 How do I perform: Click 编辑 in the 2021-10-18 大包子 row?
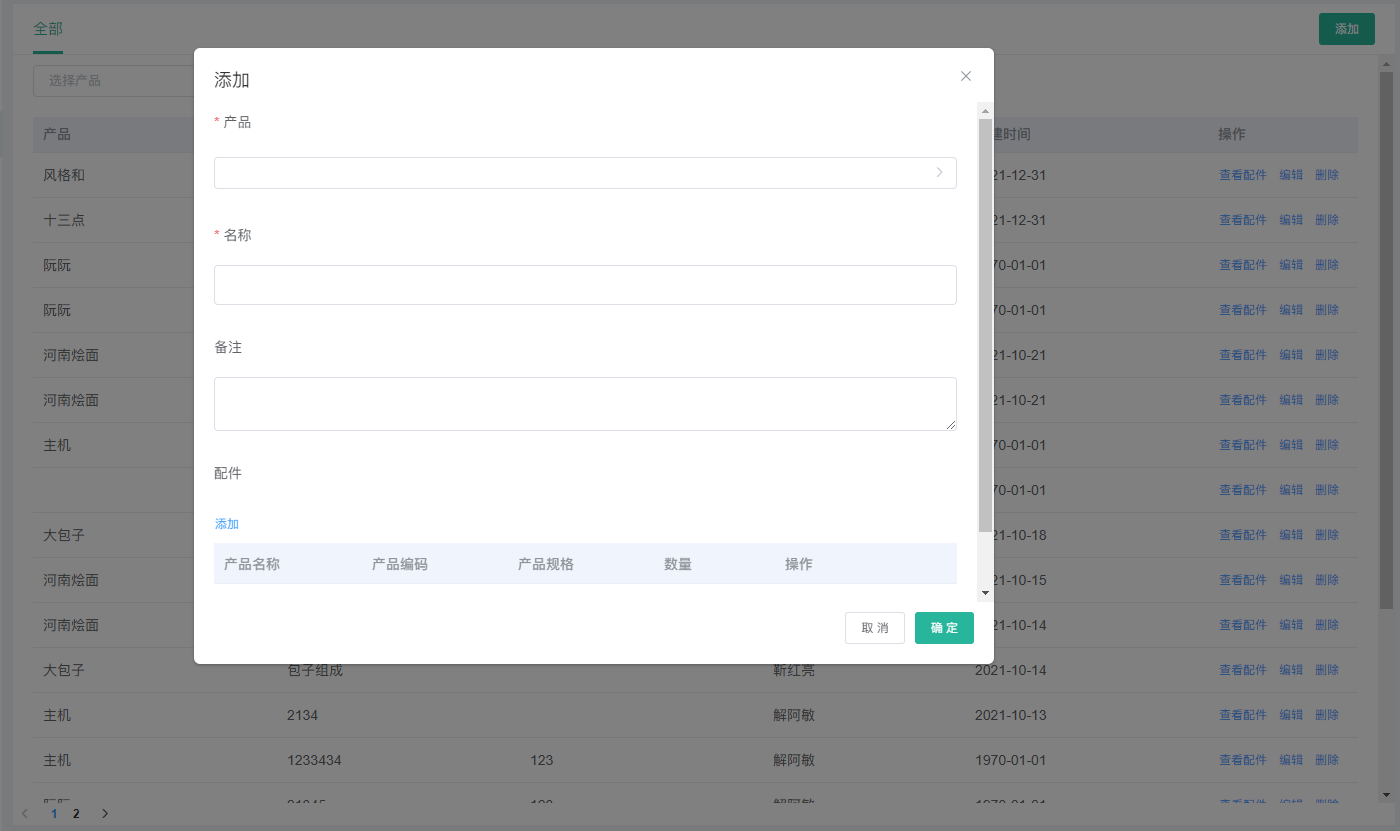coord(1291,535)
